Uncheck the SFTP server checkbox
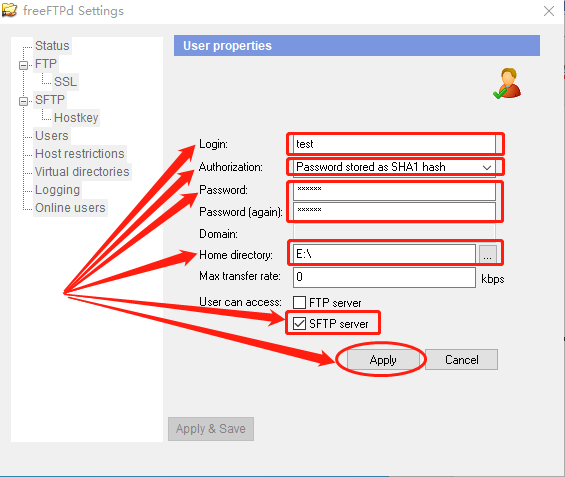The height and width of the screenshot is (477, 565). pyautogui.click(x=299, y=324)
